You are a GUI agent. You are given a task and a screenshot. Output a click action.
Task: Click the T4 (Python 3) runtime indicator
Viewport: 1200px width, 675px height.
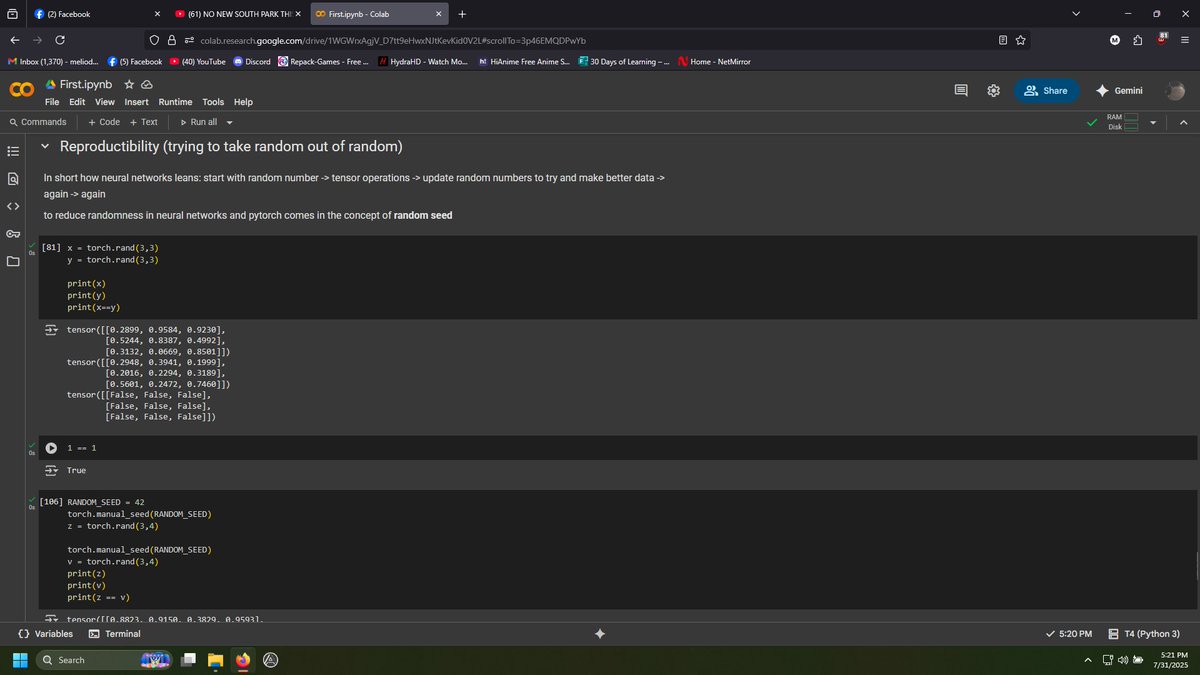tap(1145, 634)
